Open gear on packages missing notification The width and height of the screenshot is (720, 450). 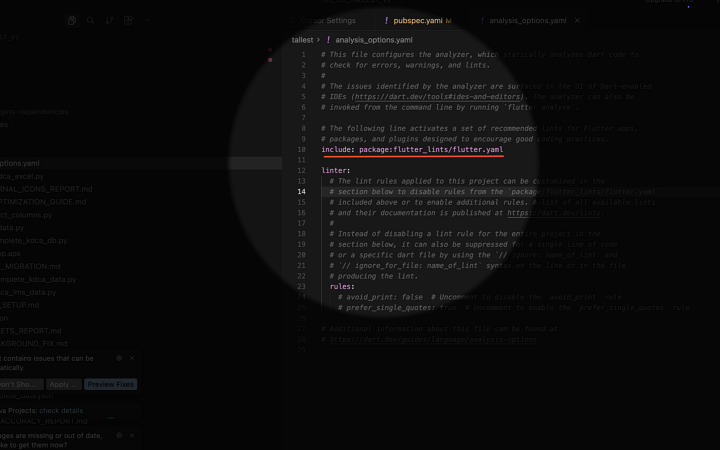(119, 436)
